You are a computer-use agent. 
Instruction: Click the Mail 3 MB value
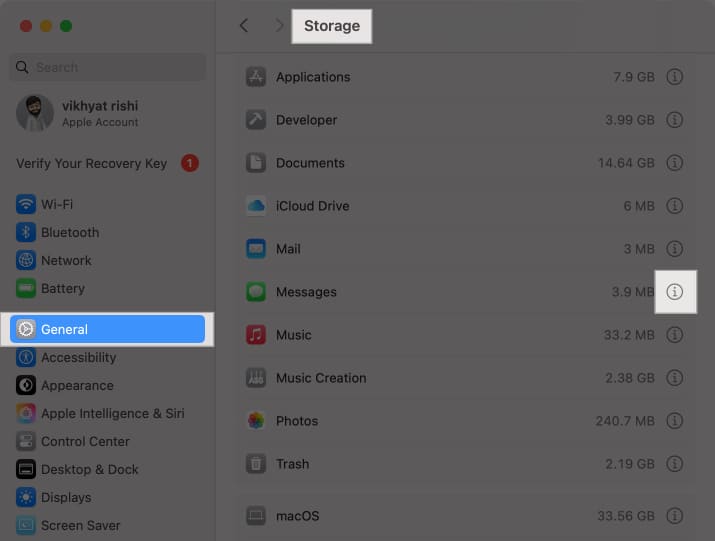[x=639, y=249]
